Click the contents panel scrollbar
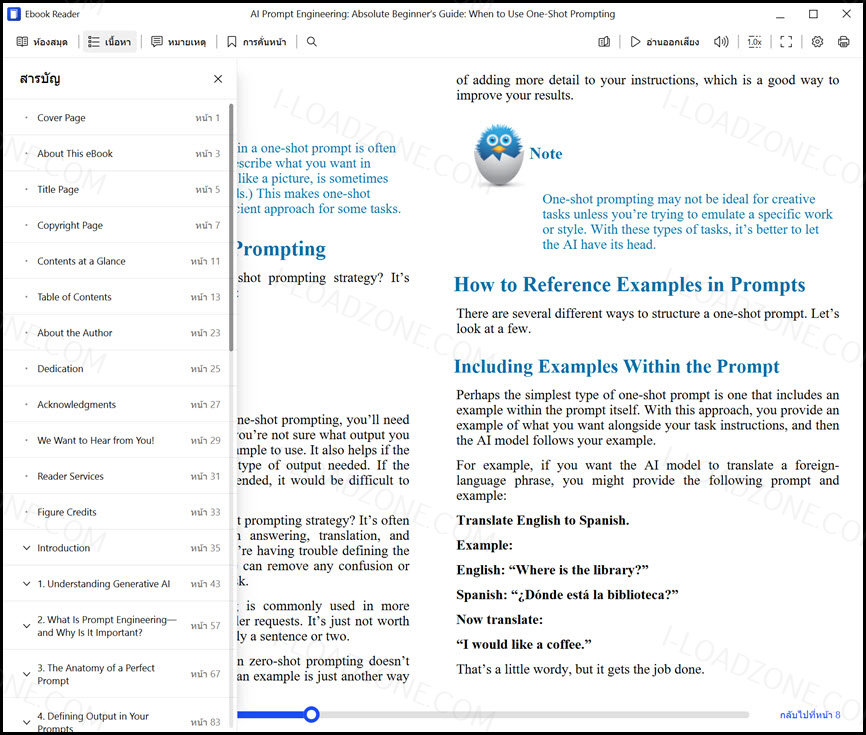This screenshot has height=735, width=866. coord(231,227)
